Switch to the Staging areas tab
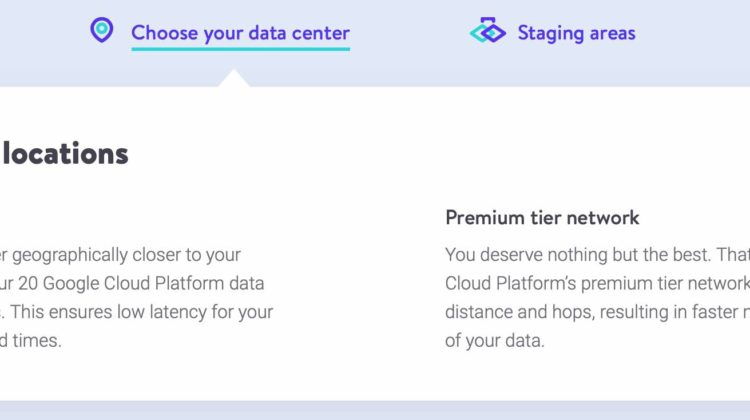This screenshot has width=750, height=420. point(576,33)
